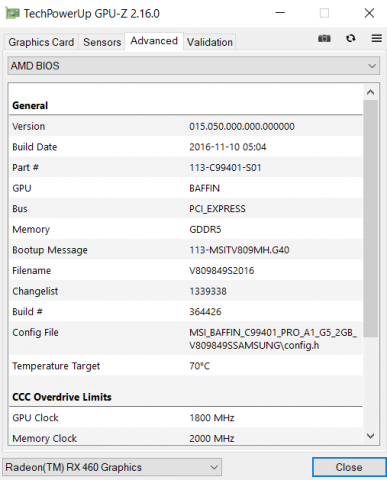Click the Memory Clock row label
The height and width of the screenshot is (480, 387).
point(44,439)
